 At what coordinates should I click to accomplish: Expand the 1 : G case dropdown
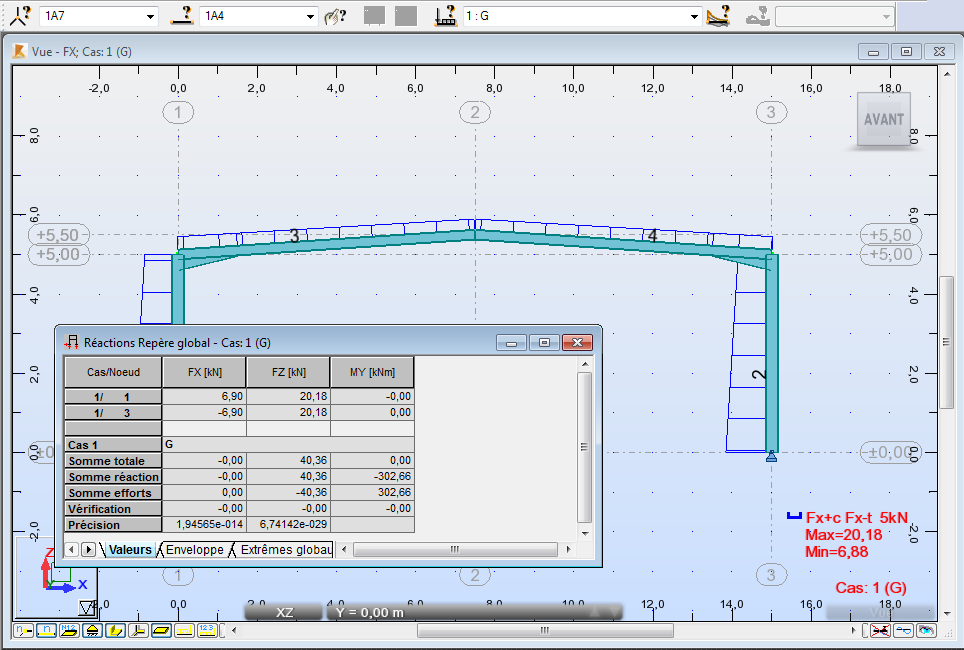[x=694, y=17]
